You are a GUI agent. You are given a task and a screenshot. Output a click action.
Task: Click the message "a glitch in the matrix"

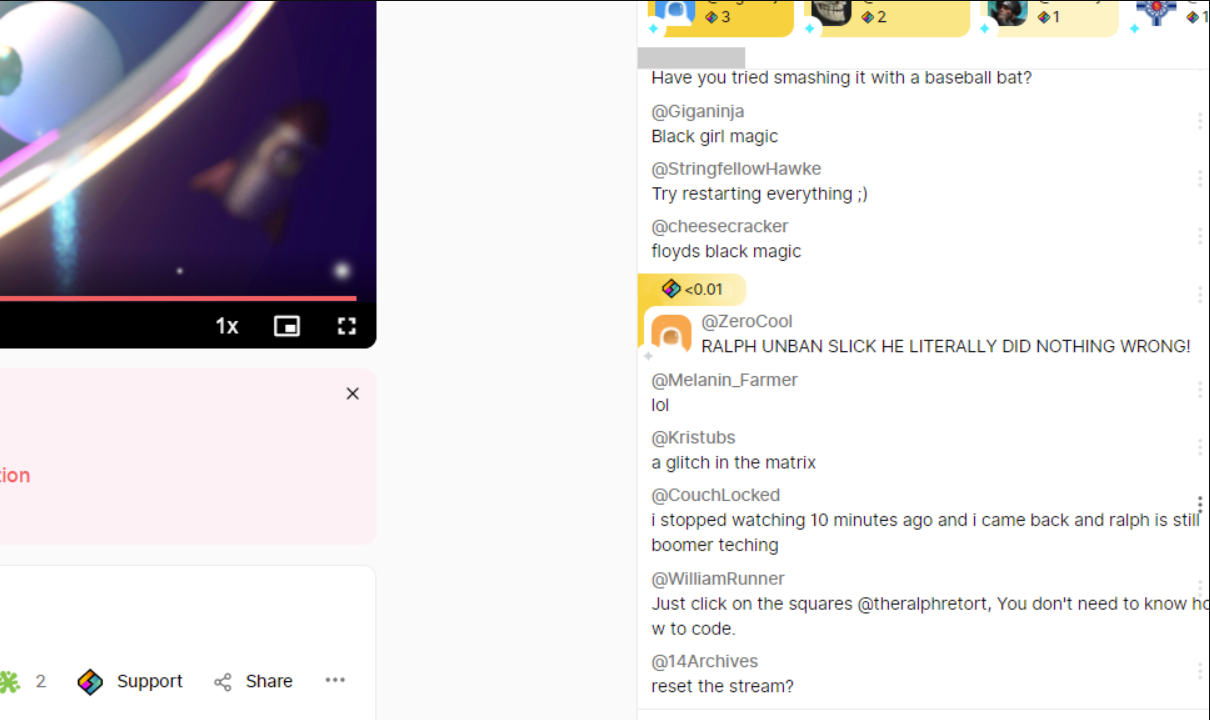[x=733, y=463]
